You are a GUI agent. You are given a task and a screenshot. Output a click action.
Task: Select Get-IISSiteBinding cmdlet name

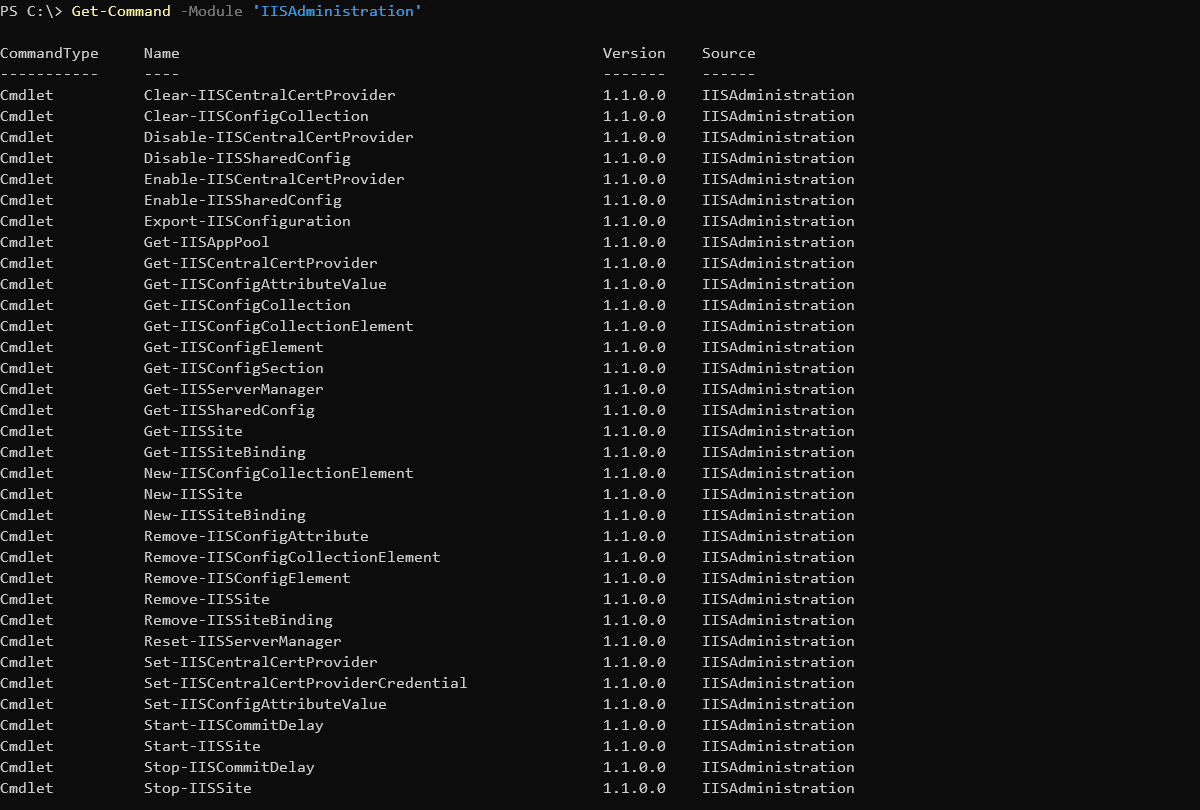point(225,452)
